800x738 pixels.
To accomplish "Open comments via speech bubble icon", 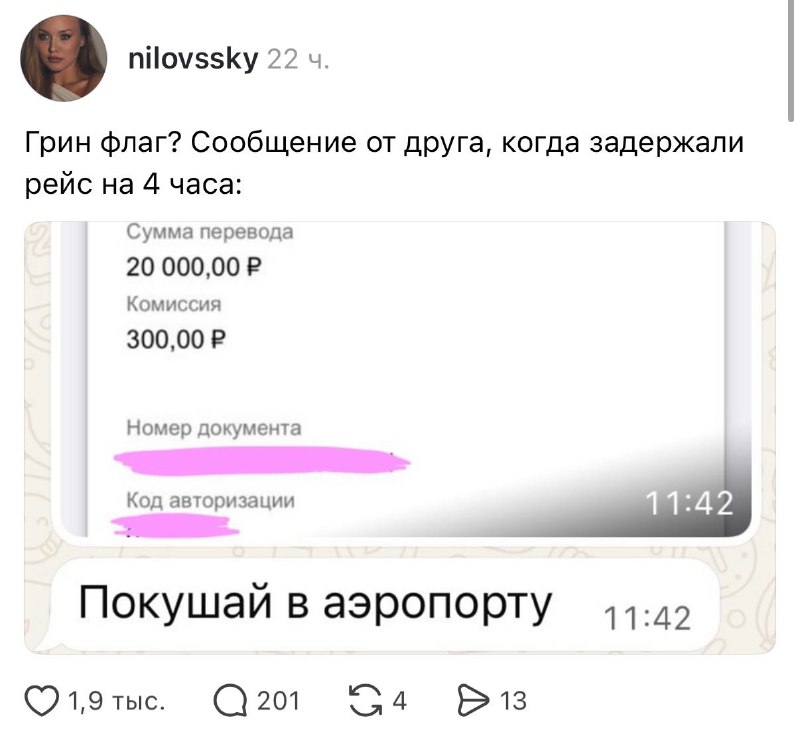I will (x=230, y=701).
